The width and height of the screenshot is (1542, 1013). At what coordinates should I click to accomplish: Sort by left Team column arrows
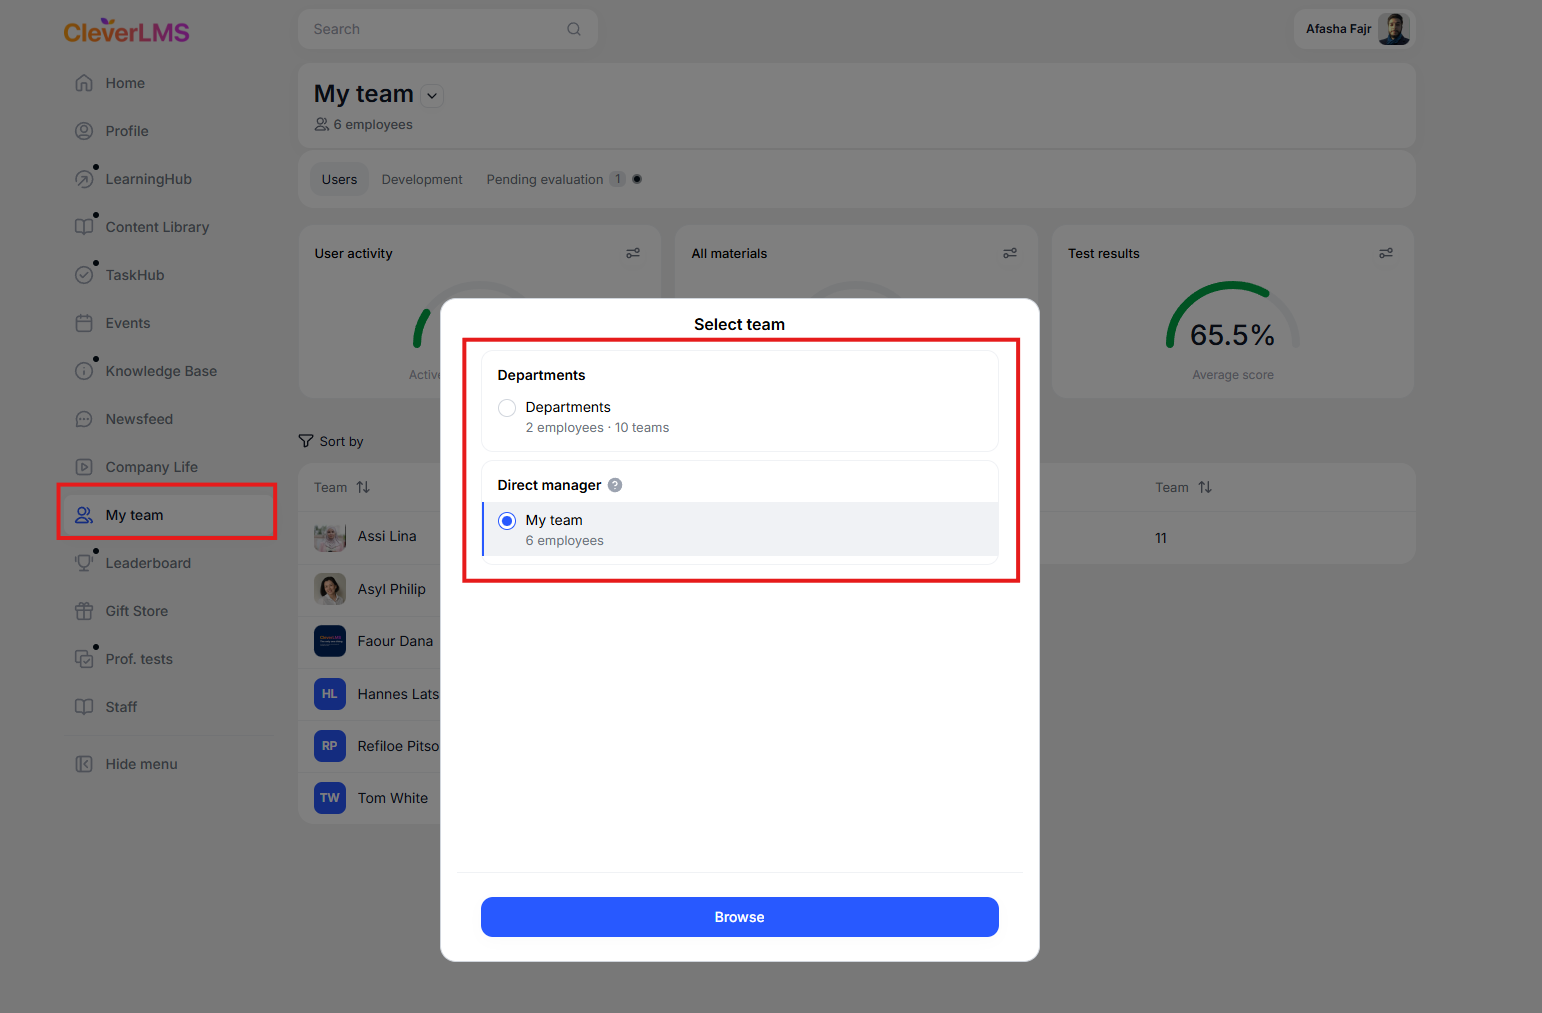(363, 487)
